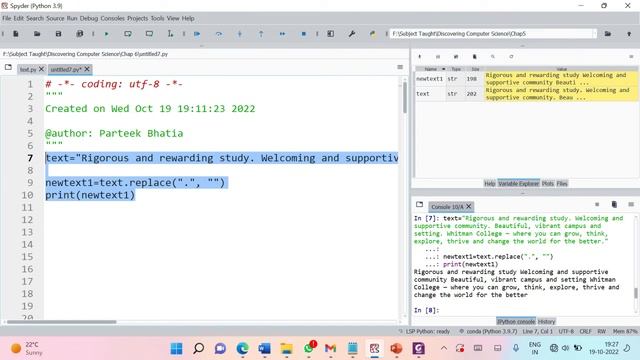Remove all variables icon
The width and height of the screenshot is (640, 360).
click(x=474, y=57)
